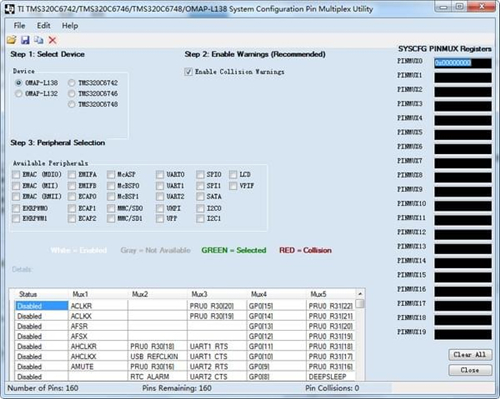Open the Edit menu
Viewport: 500px width, 399px height.
click(43, 25)
